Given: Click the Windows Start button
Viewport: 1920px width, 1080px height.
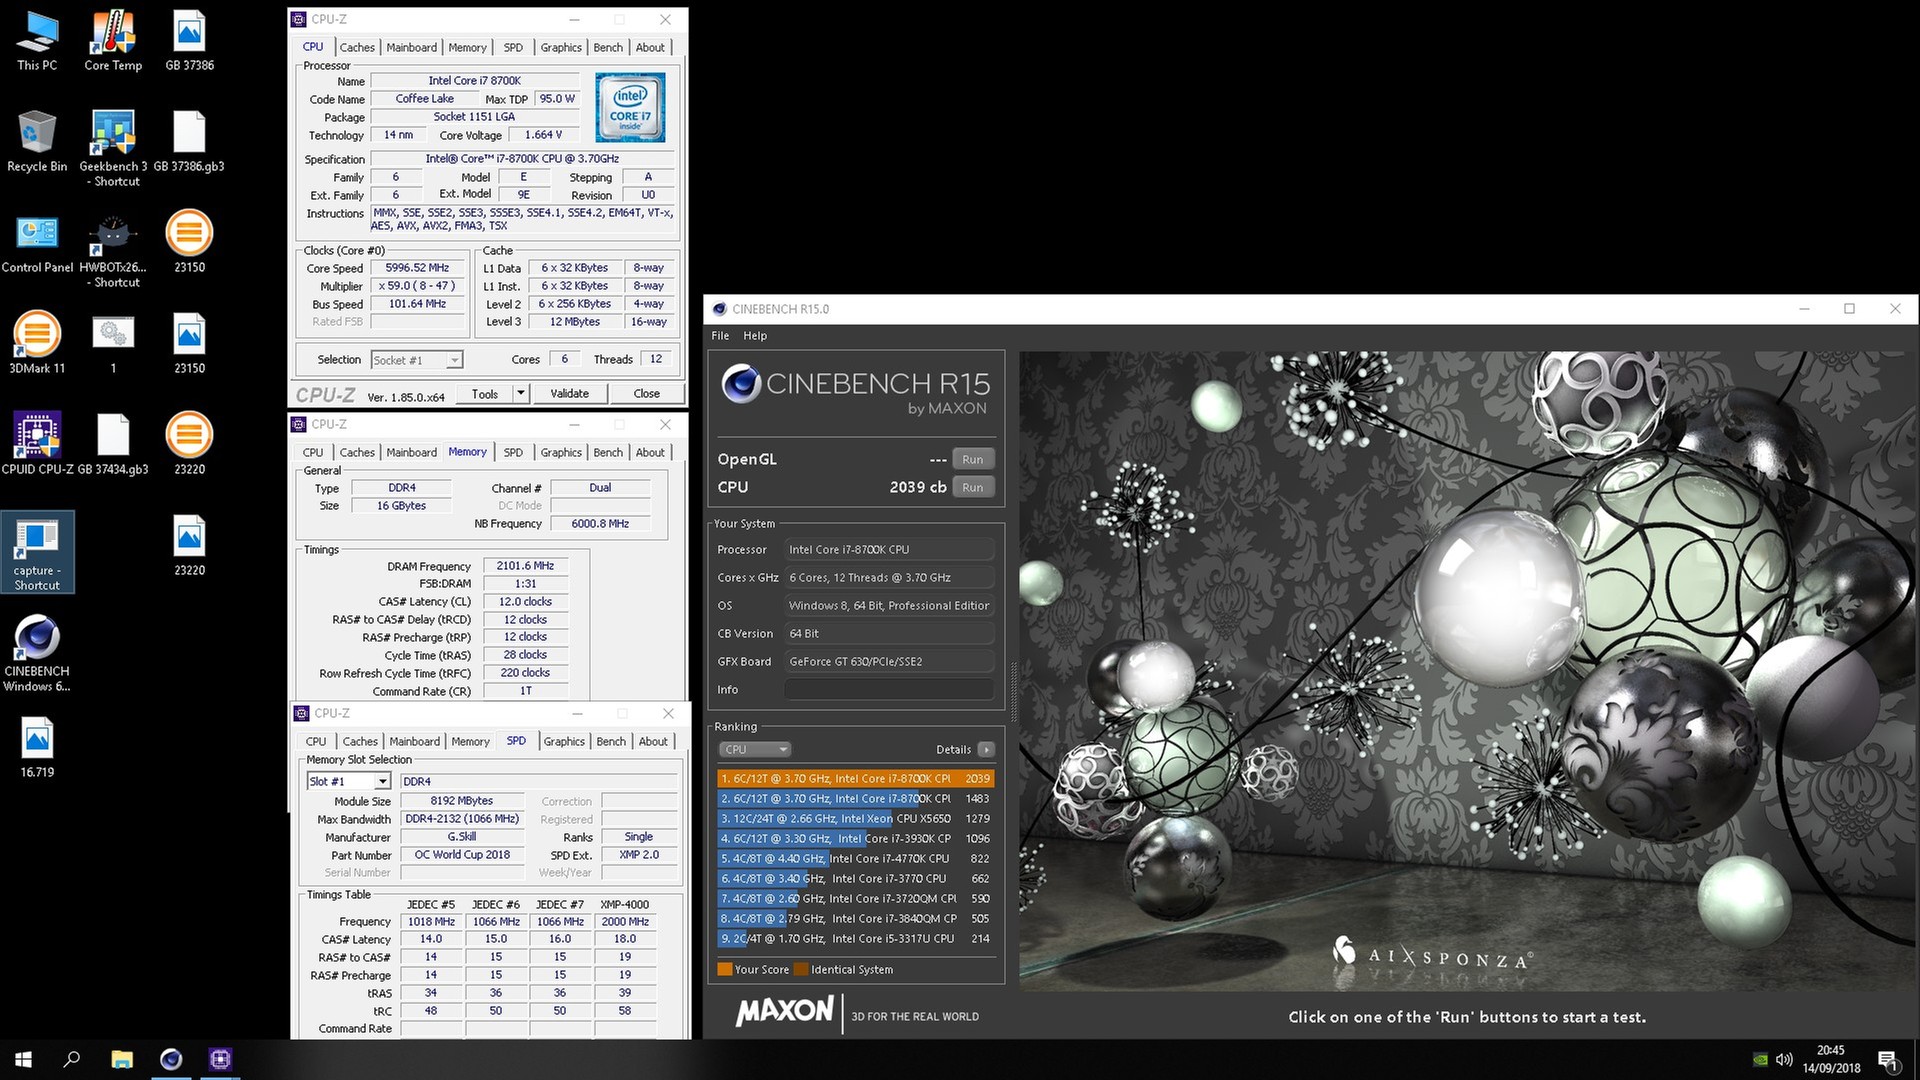Looking at the screenshot, I should (x=23, y=1059).
